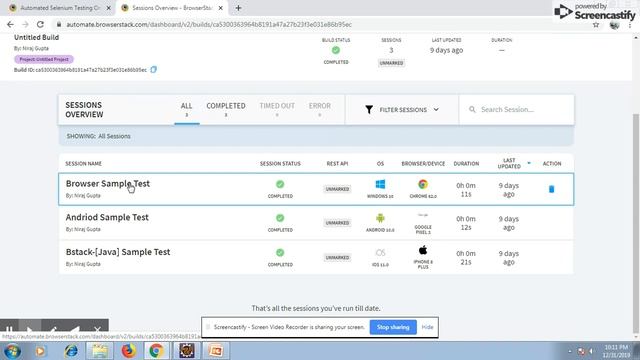
Task: Click the completed check icon for Andriod Sample Test
Action: [280, 218]
